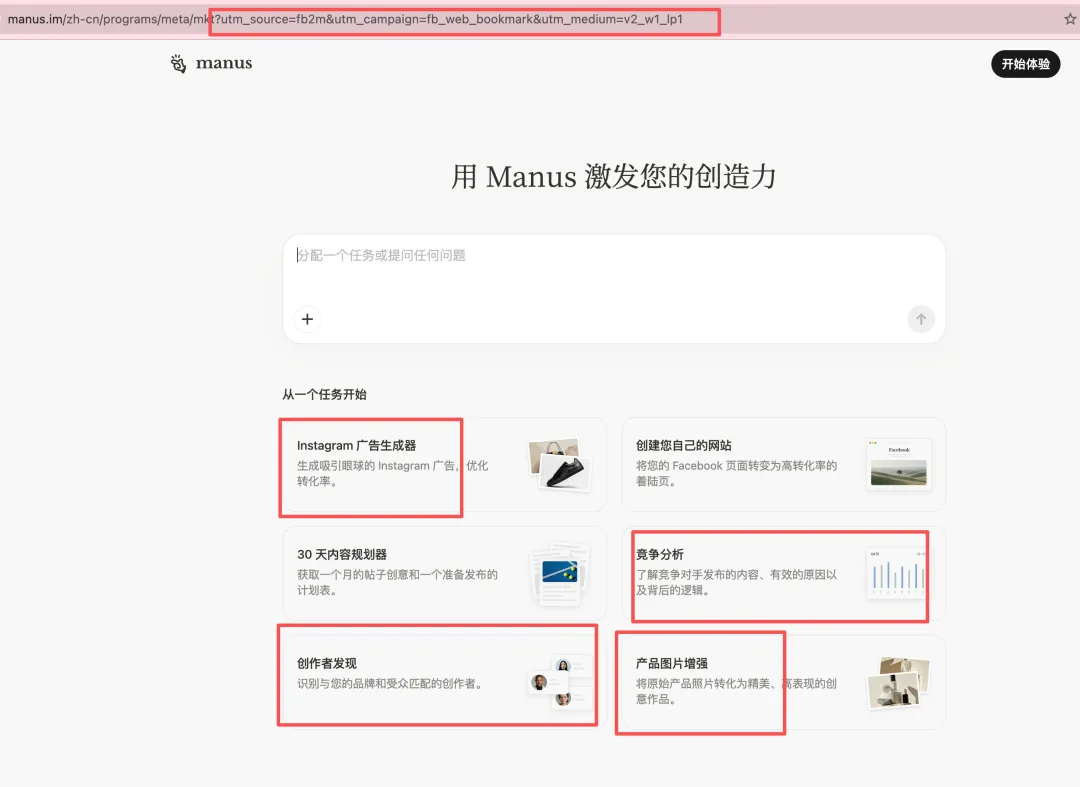Click the text 了解竞争对手发布的内容
This screenshot has width=1080, height=787.
pyautogui.click(x=696, y=574)
